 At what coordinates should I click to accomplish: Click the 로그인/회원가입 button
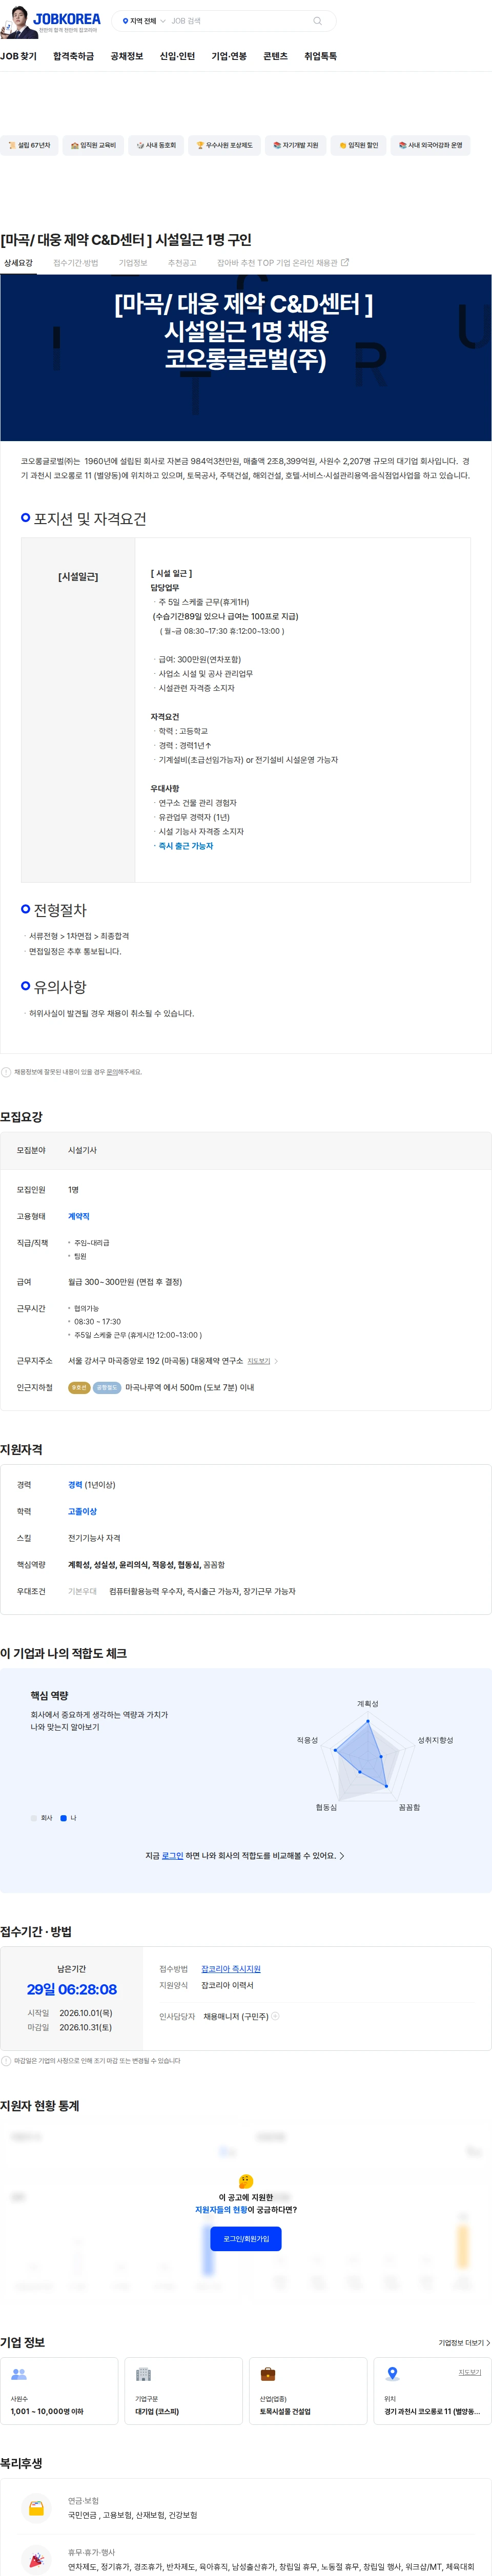coord(246,2239)
